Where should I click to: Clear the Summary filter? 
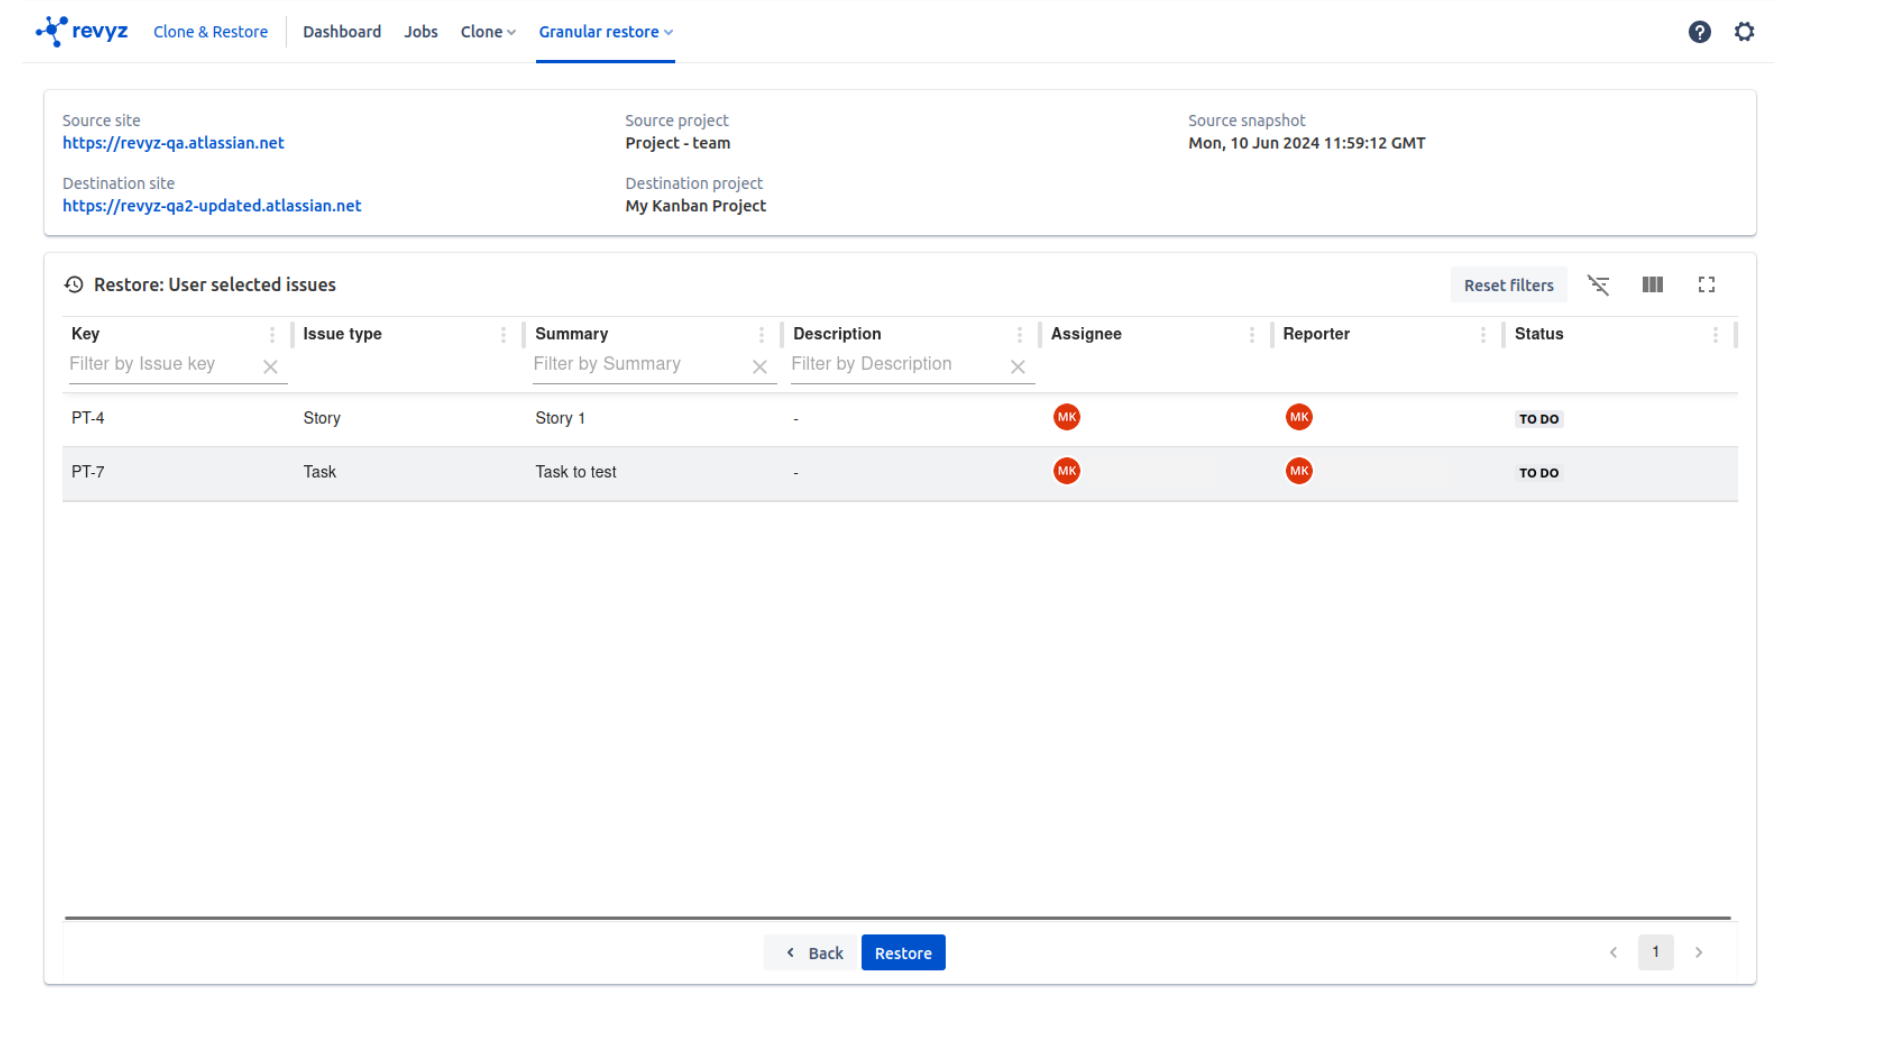click(760, 367)
